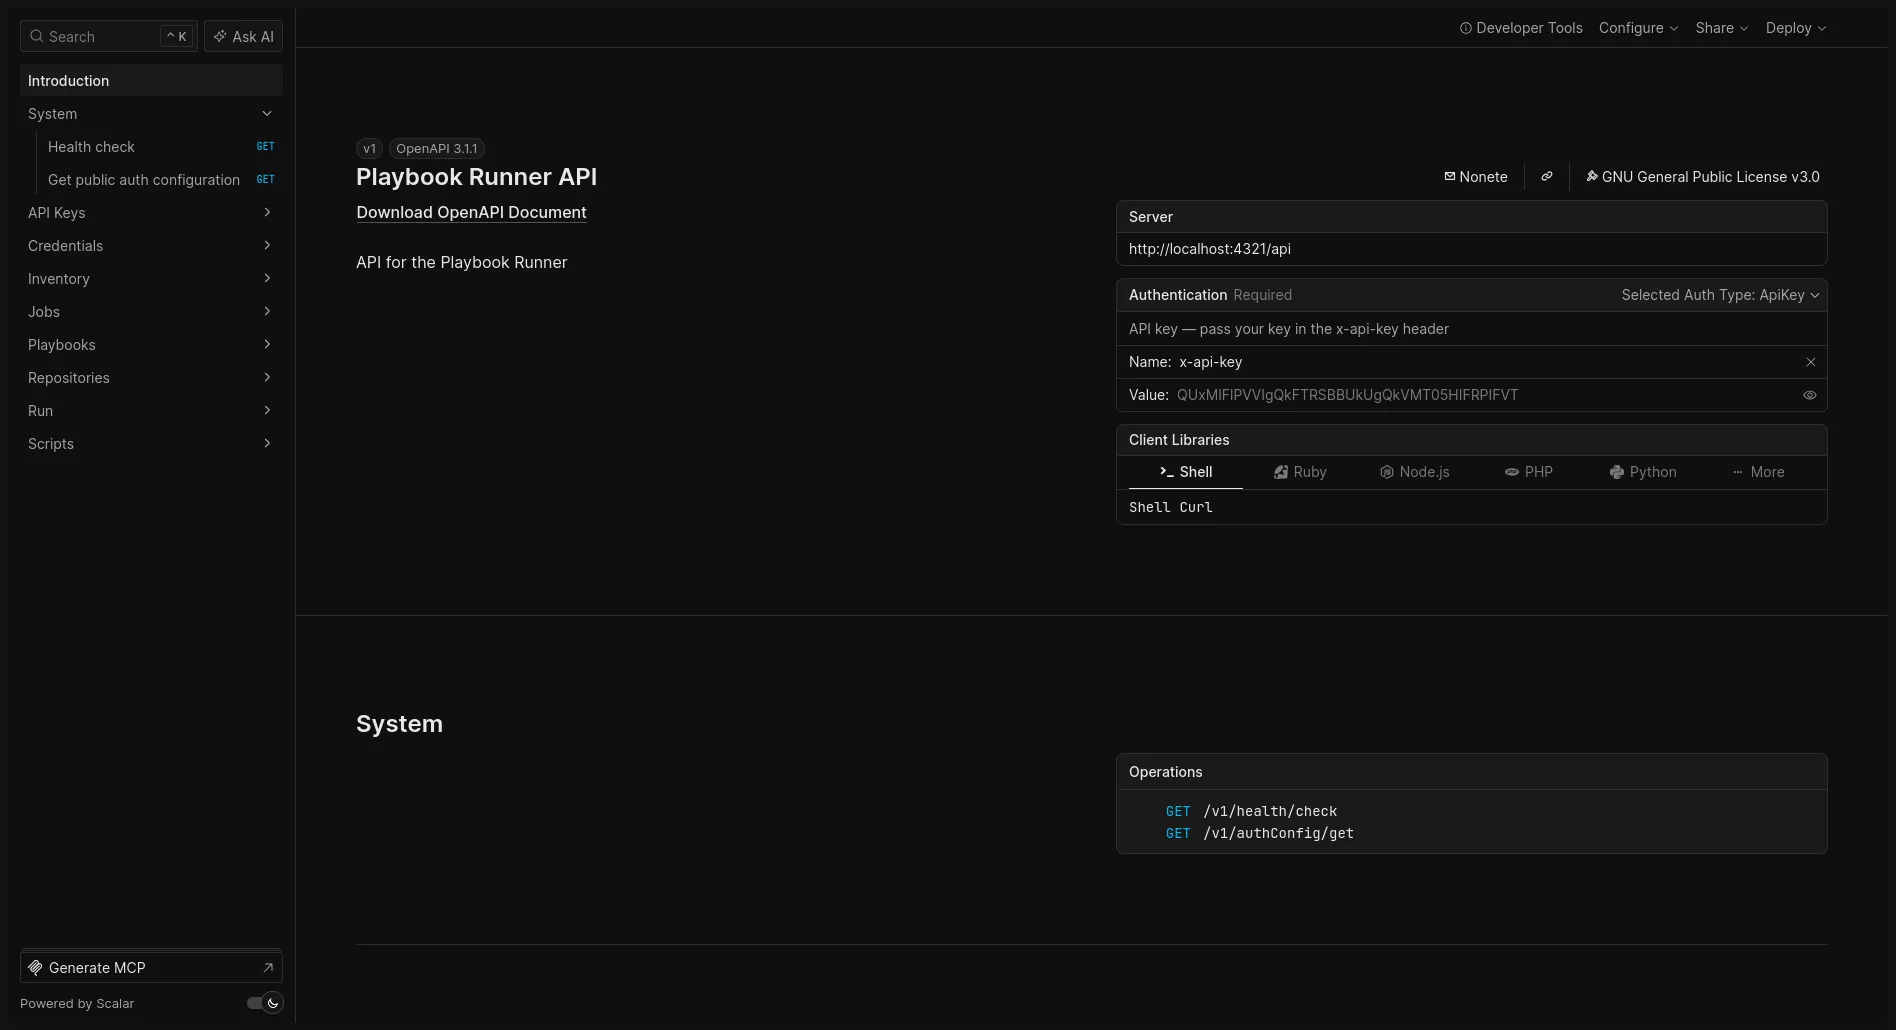The image size is (1896, 1030).
Task: Switch to the PHP client tab
Action: (x=1528, y=472)
